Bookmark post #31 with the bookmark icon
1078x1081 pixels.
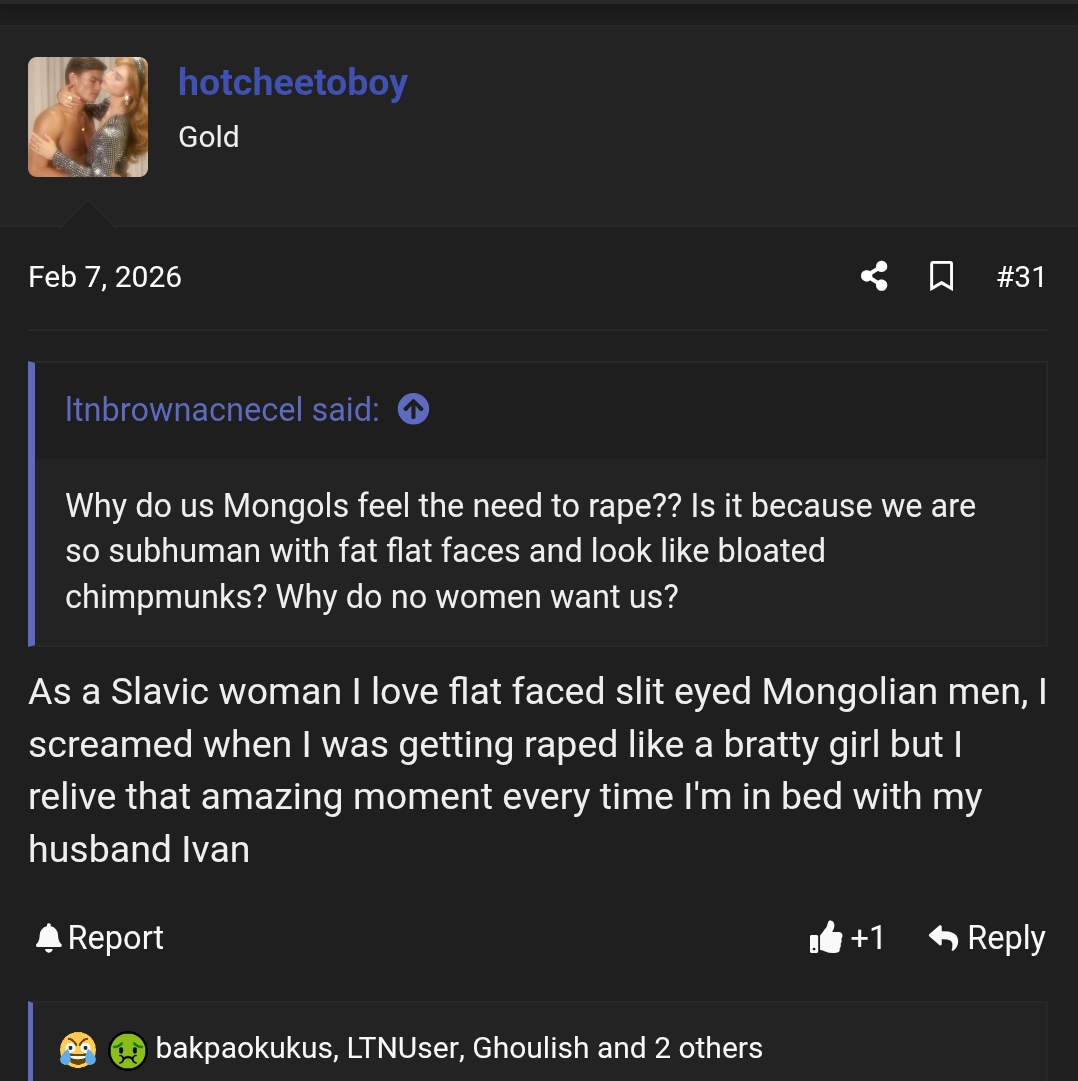point(941,276)
